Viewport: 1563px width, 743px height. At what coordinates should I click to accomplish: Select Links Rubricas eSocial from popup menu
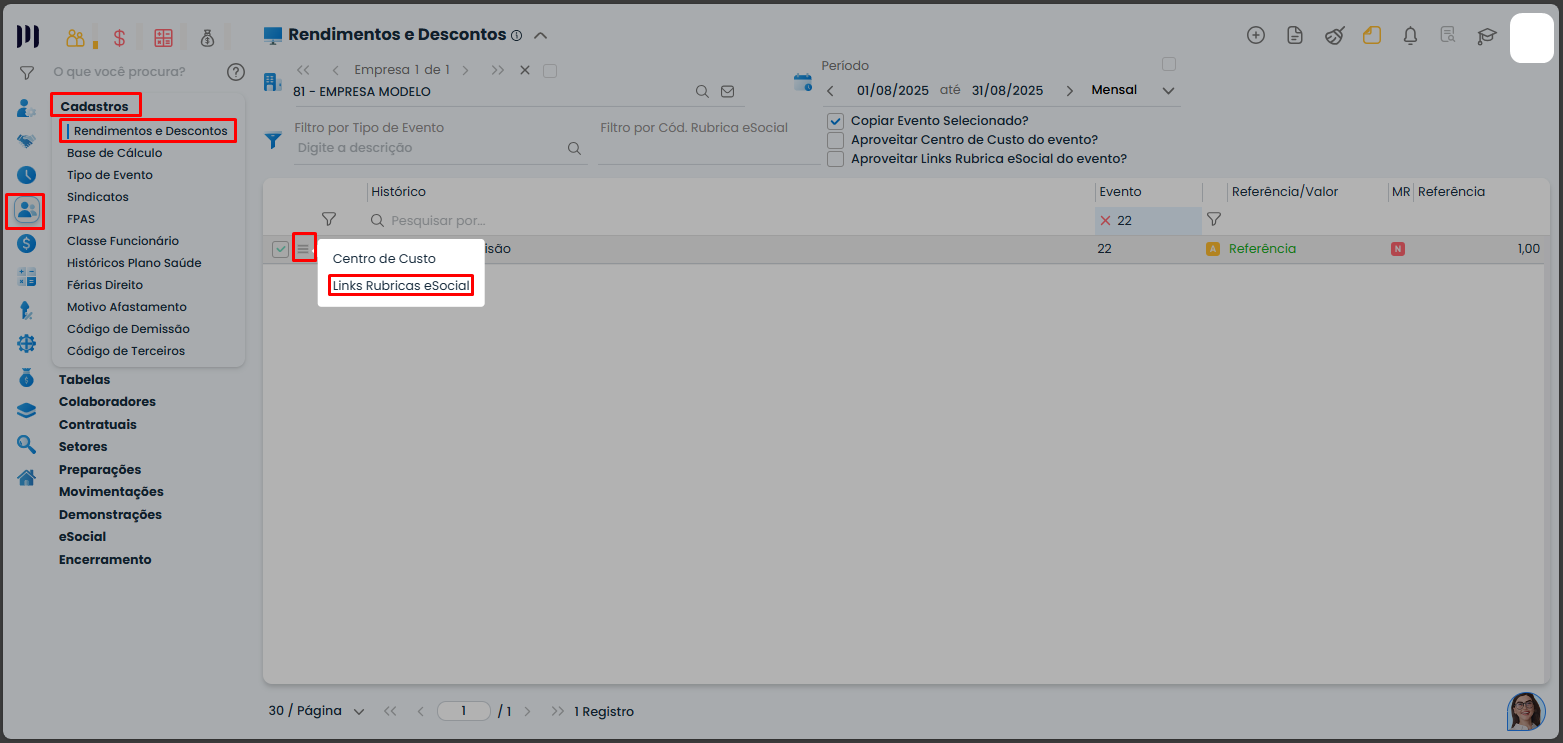pos(401,286)
